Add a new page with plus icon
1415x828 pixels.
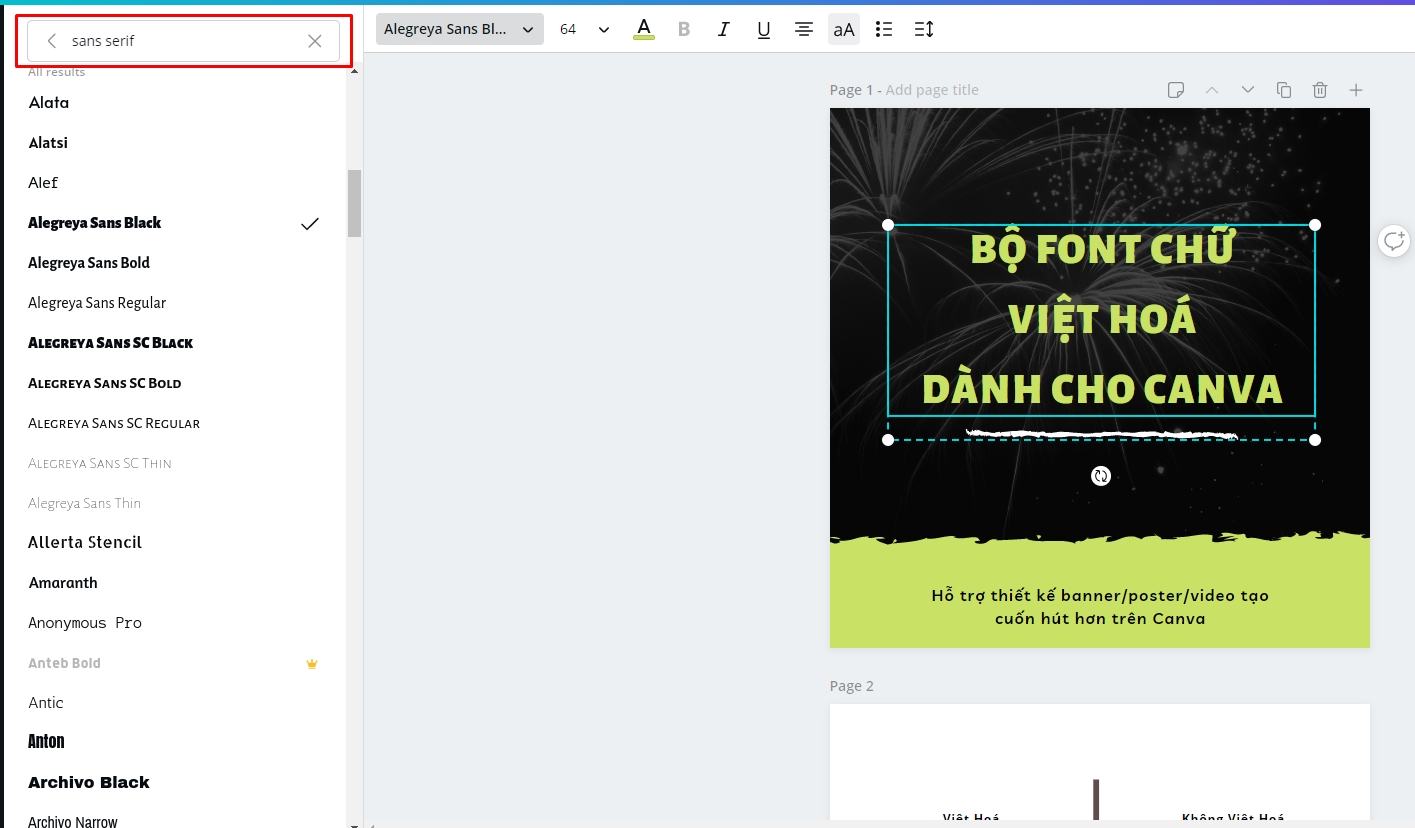[1356, 90]
